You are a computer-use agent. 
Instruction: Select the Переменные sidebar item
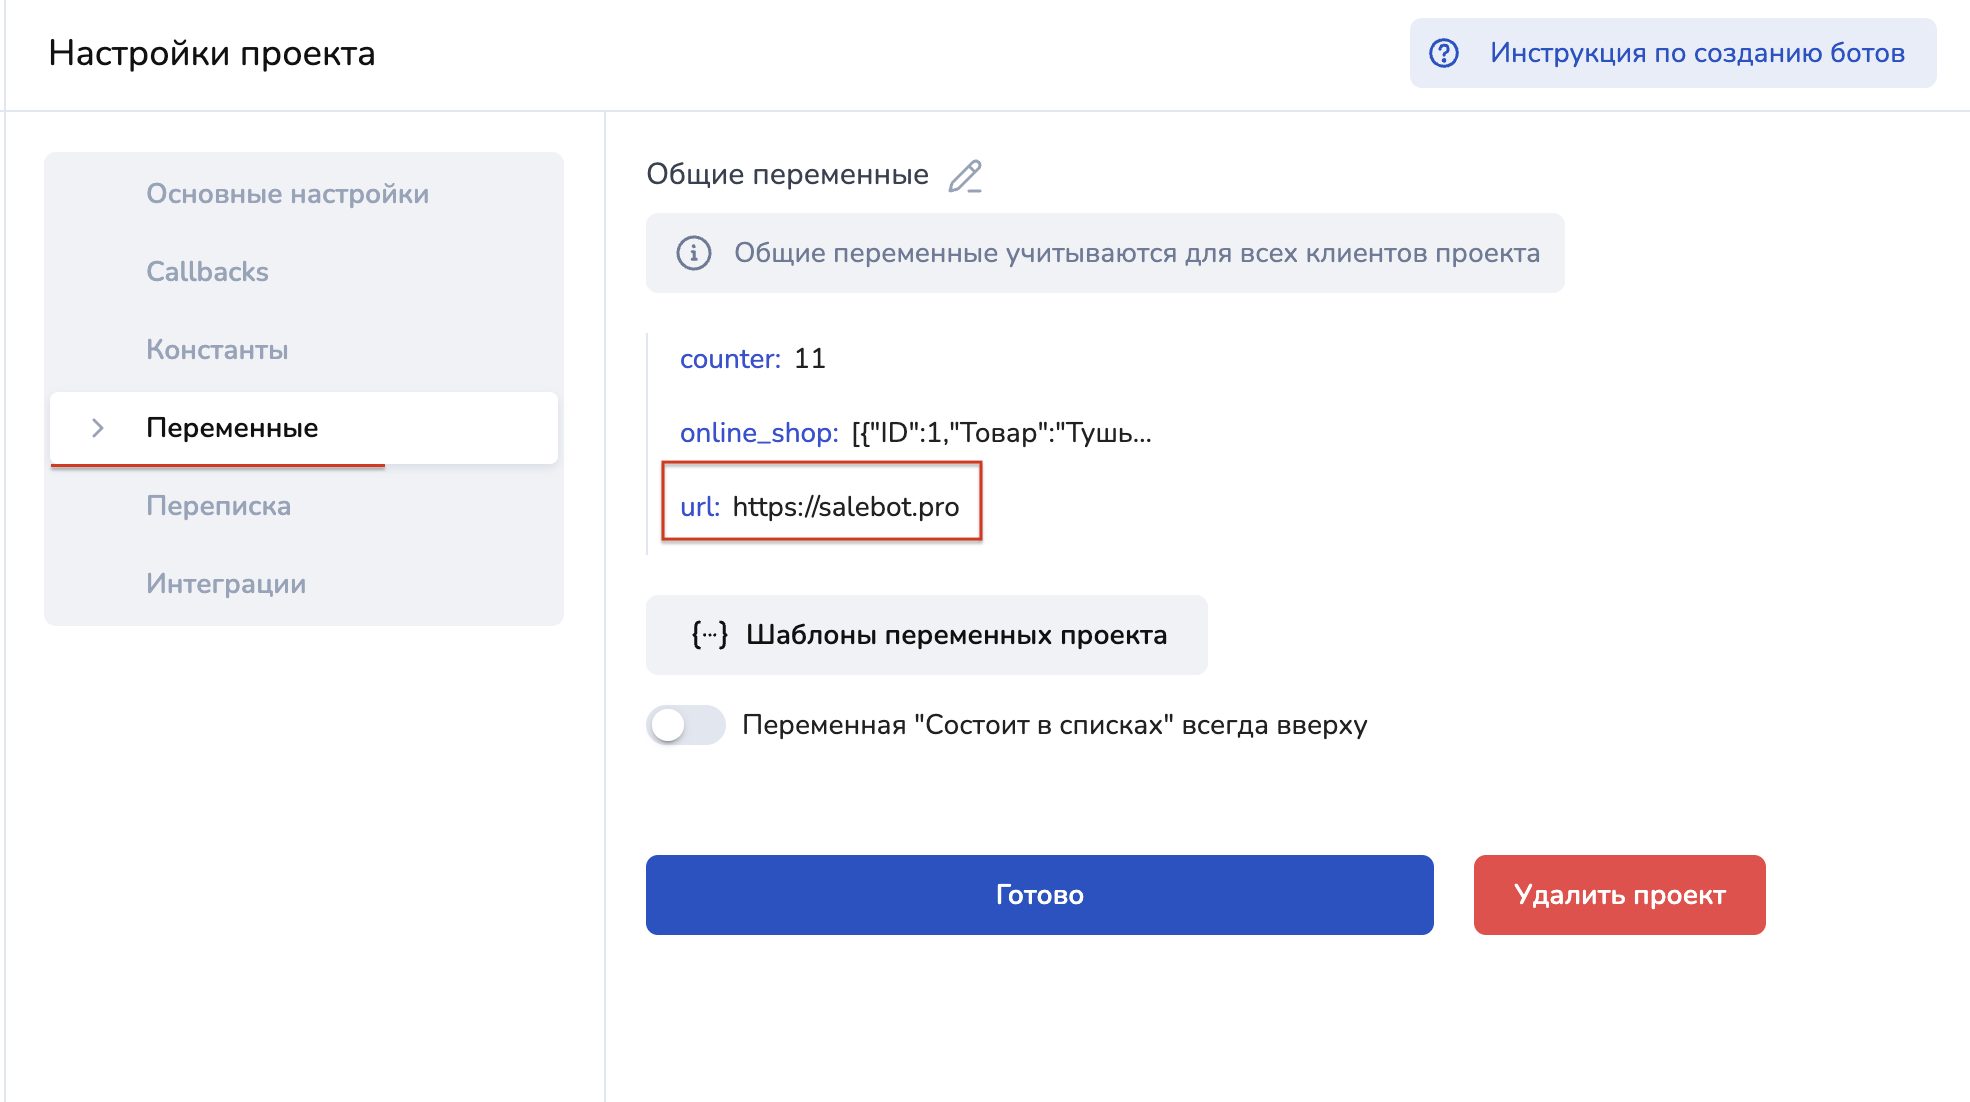[232, 428]
